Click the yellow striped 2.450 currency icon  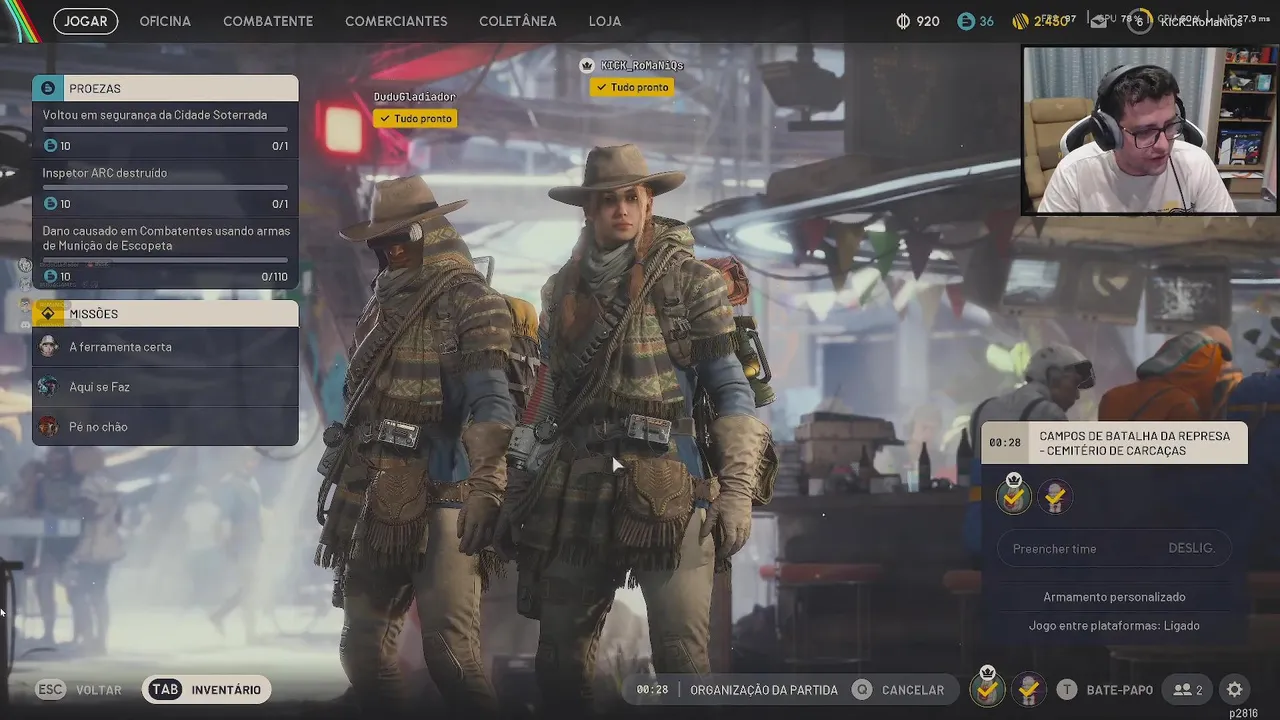coord(1020,21)
